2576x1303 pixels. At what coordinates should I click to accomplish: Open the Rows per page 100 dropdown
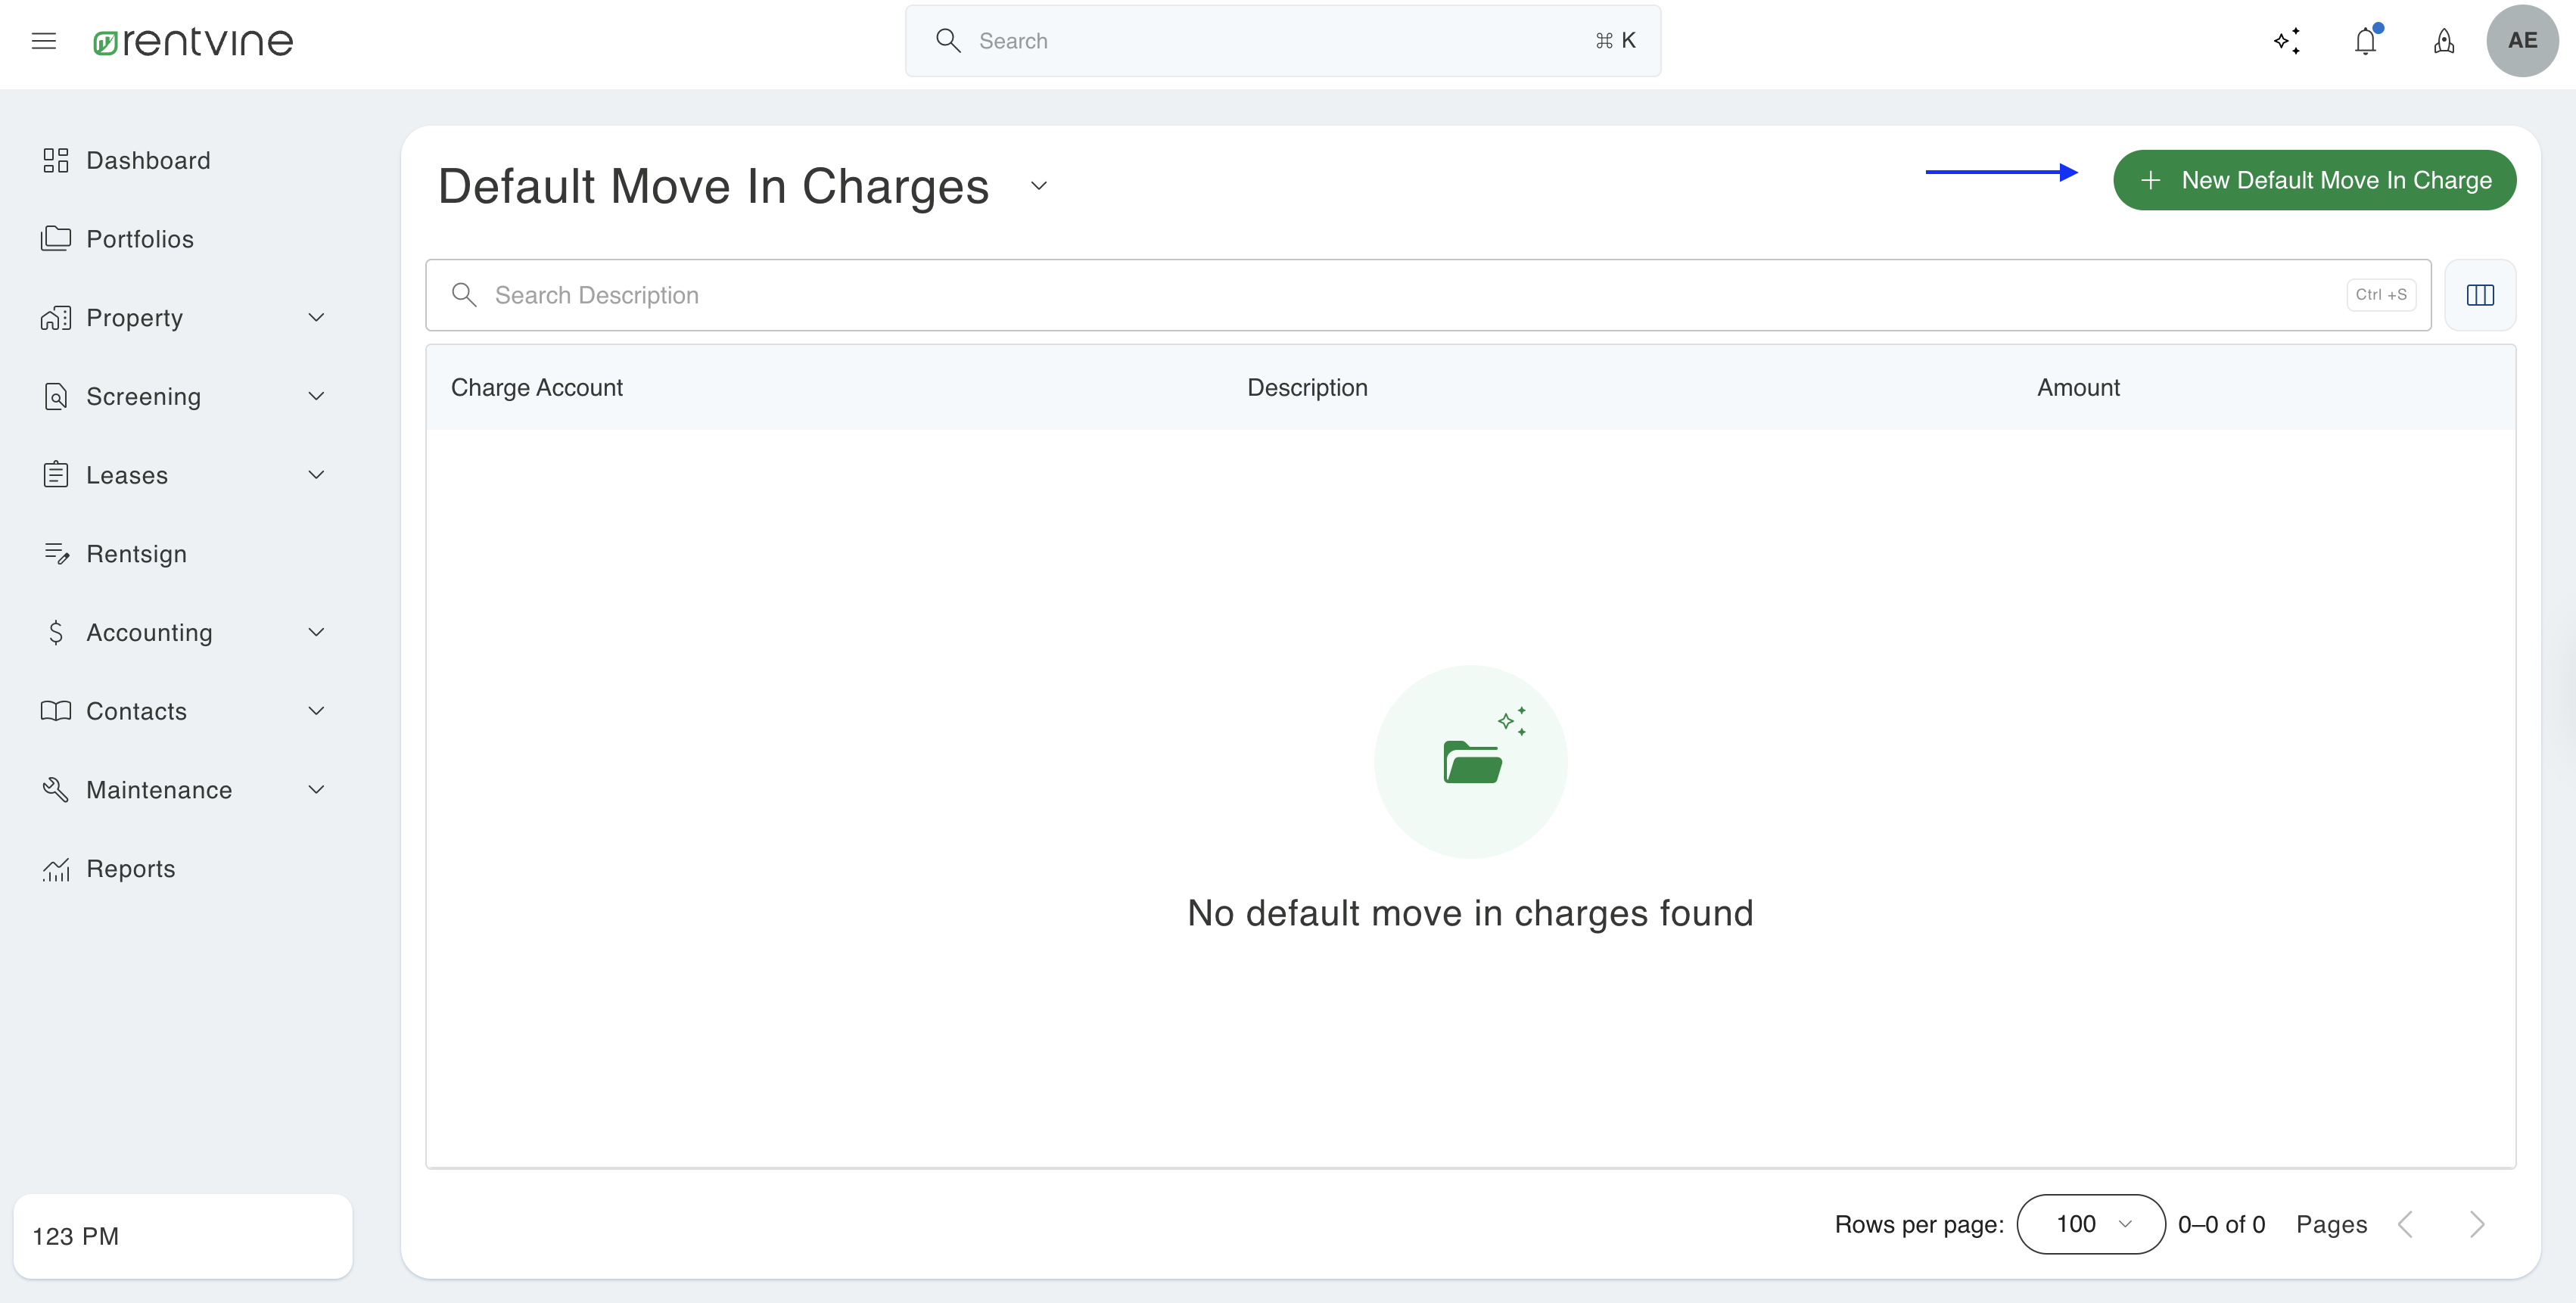(x=2091, y=1224)
